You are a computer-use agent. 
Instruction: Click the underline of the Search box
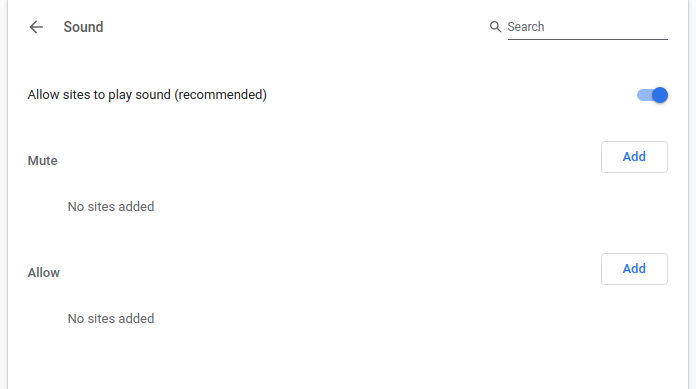[x=587, y=39]
